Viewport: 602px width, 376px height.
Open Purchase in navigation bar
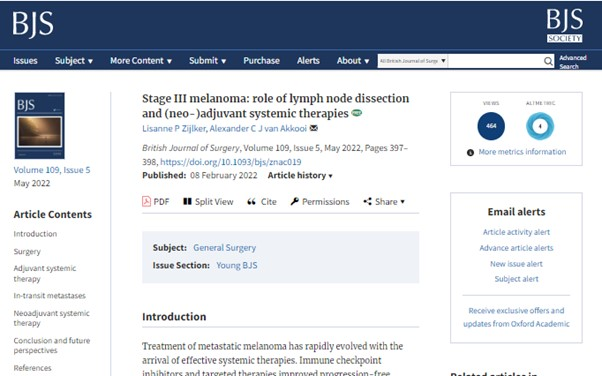261,61
